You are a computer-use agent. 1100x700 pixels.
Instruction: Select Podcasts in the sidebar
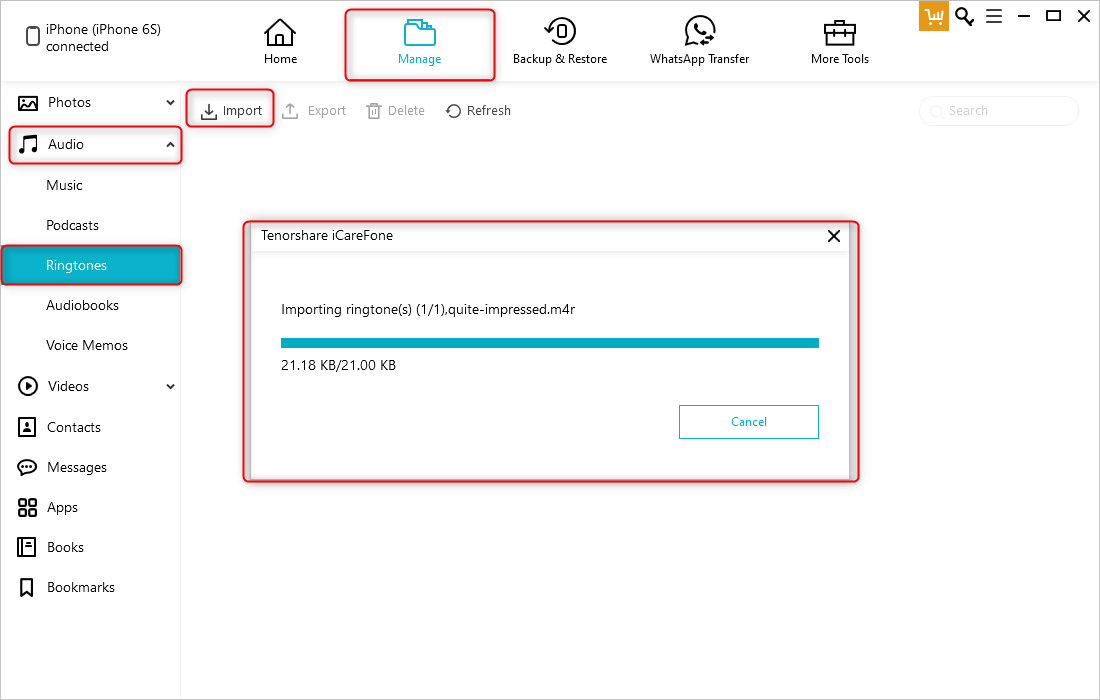point(72,226)
